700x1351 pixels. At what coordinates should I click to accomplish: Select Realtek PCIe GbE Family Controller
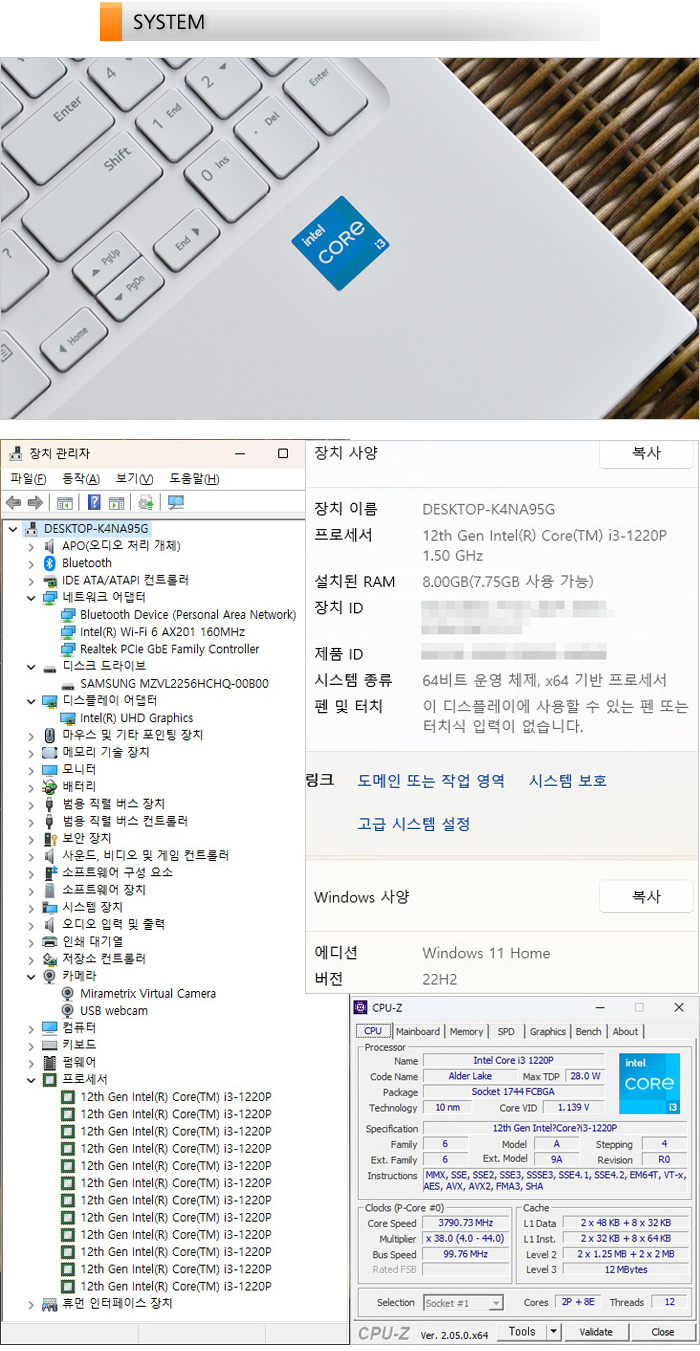[x=169, y=649]
